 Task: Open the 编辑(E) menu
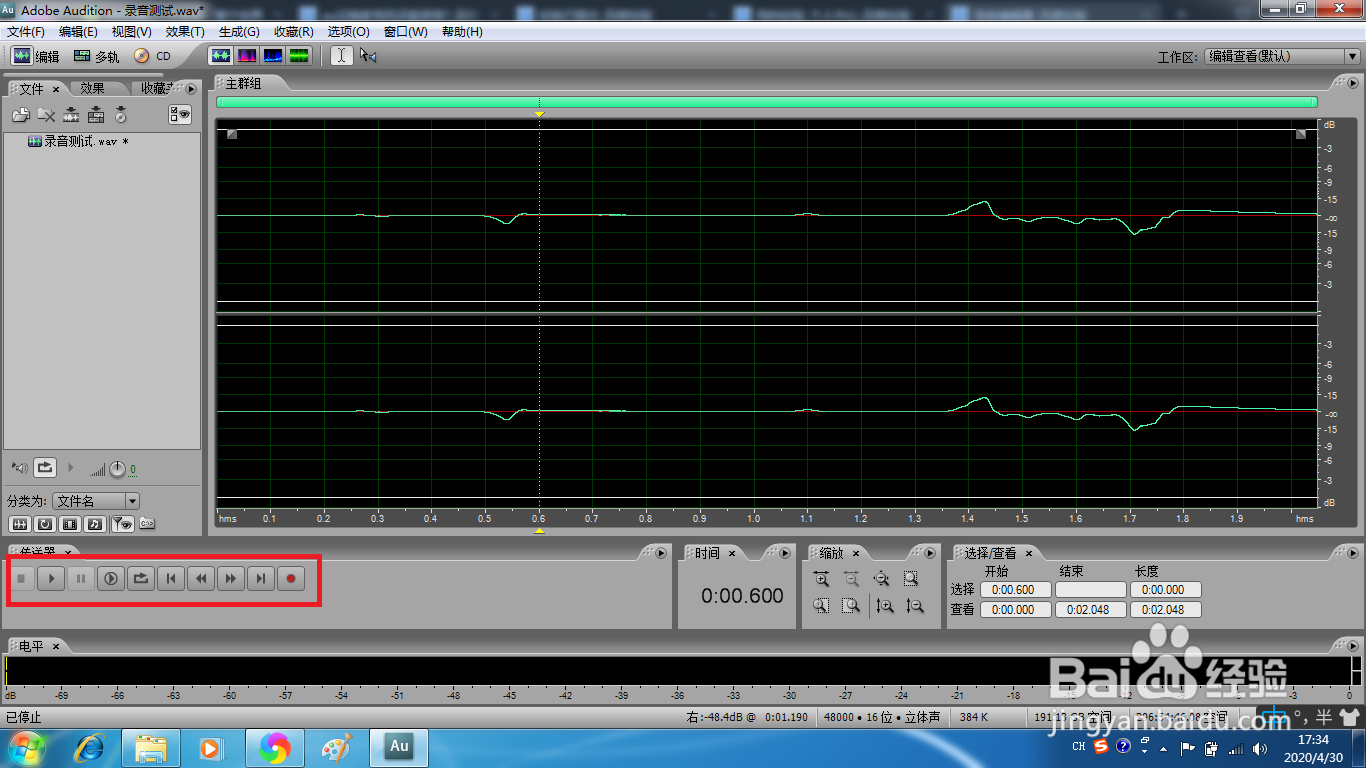point(78,32)
